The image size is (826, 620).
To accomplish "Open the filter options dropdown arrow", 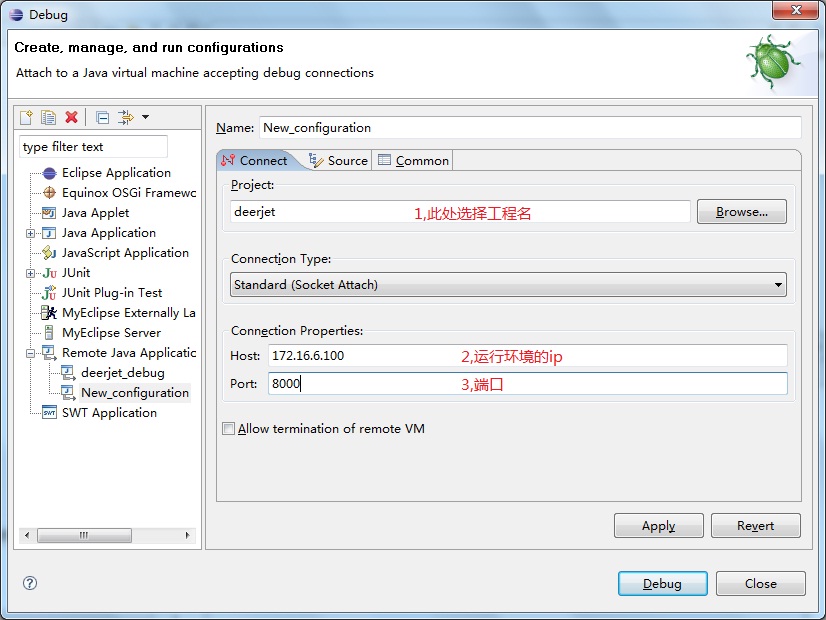I will (x=145, y=117).
